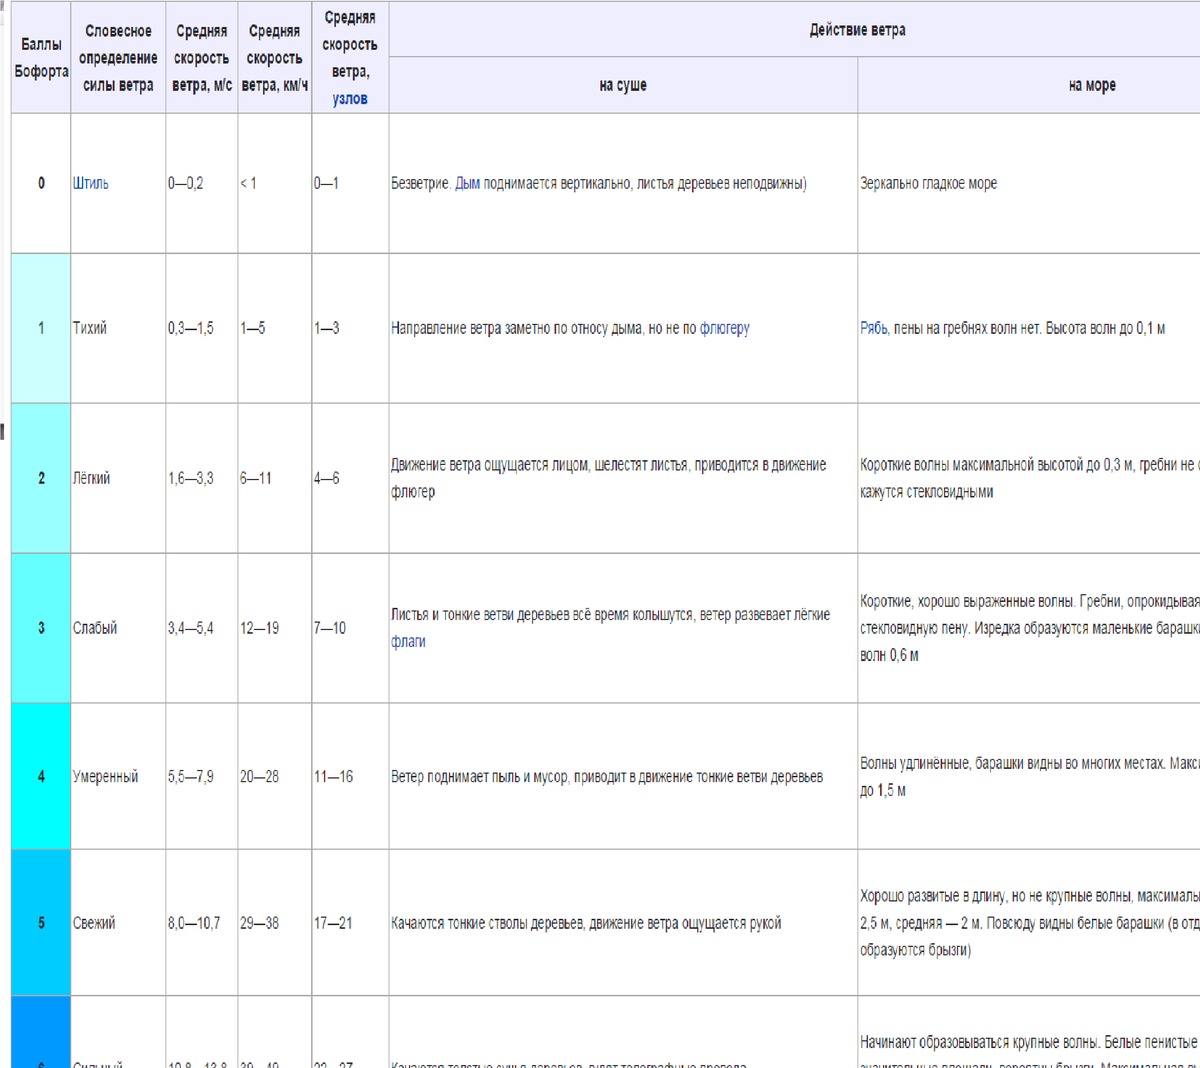Click the '< 1' km/h value
1200x1068 pixels.
tap(248, 183)
